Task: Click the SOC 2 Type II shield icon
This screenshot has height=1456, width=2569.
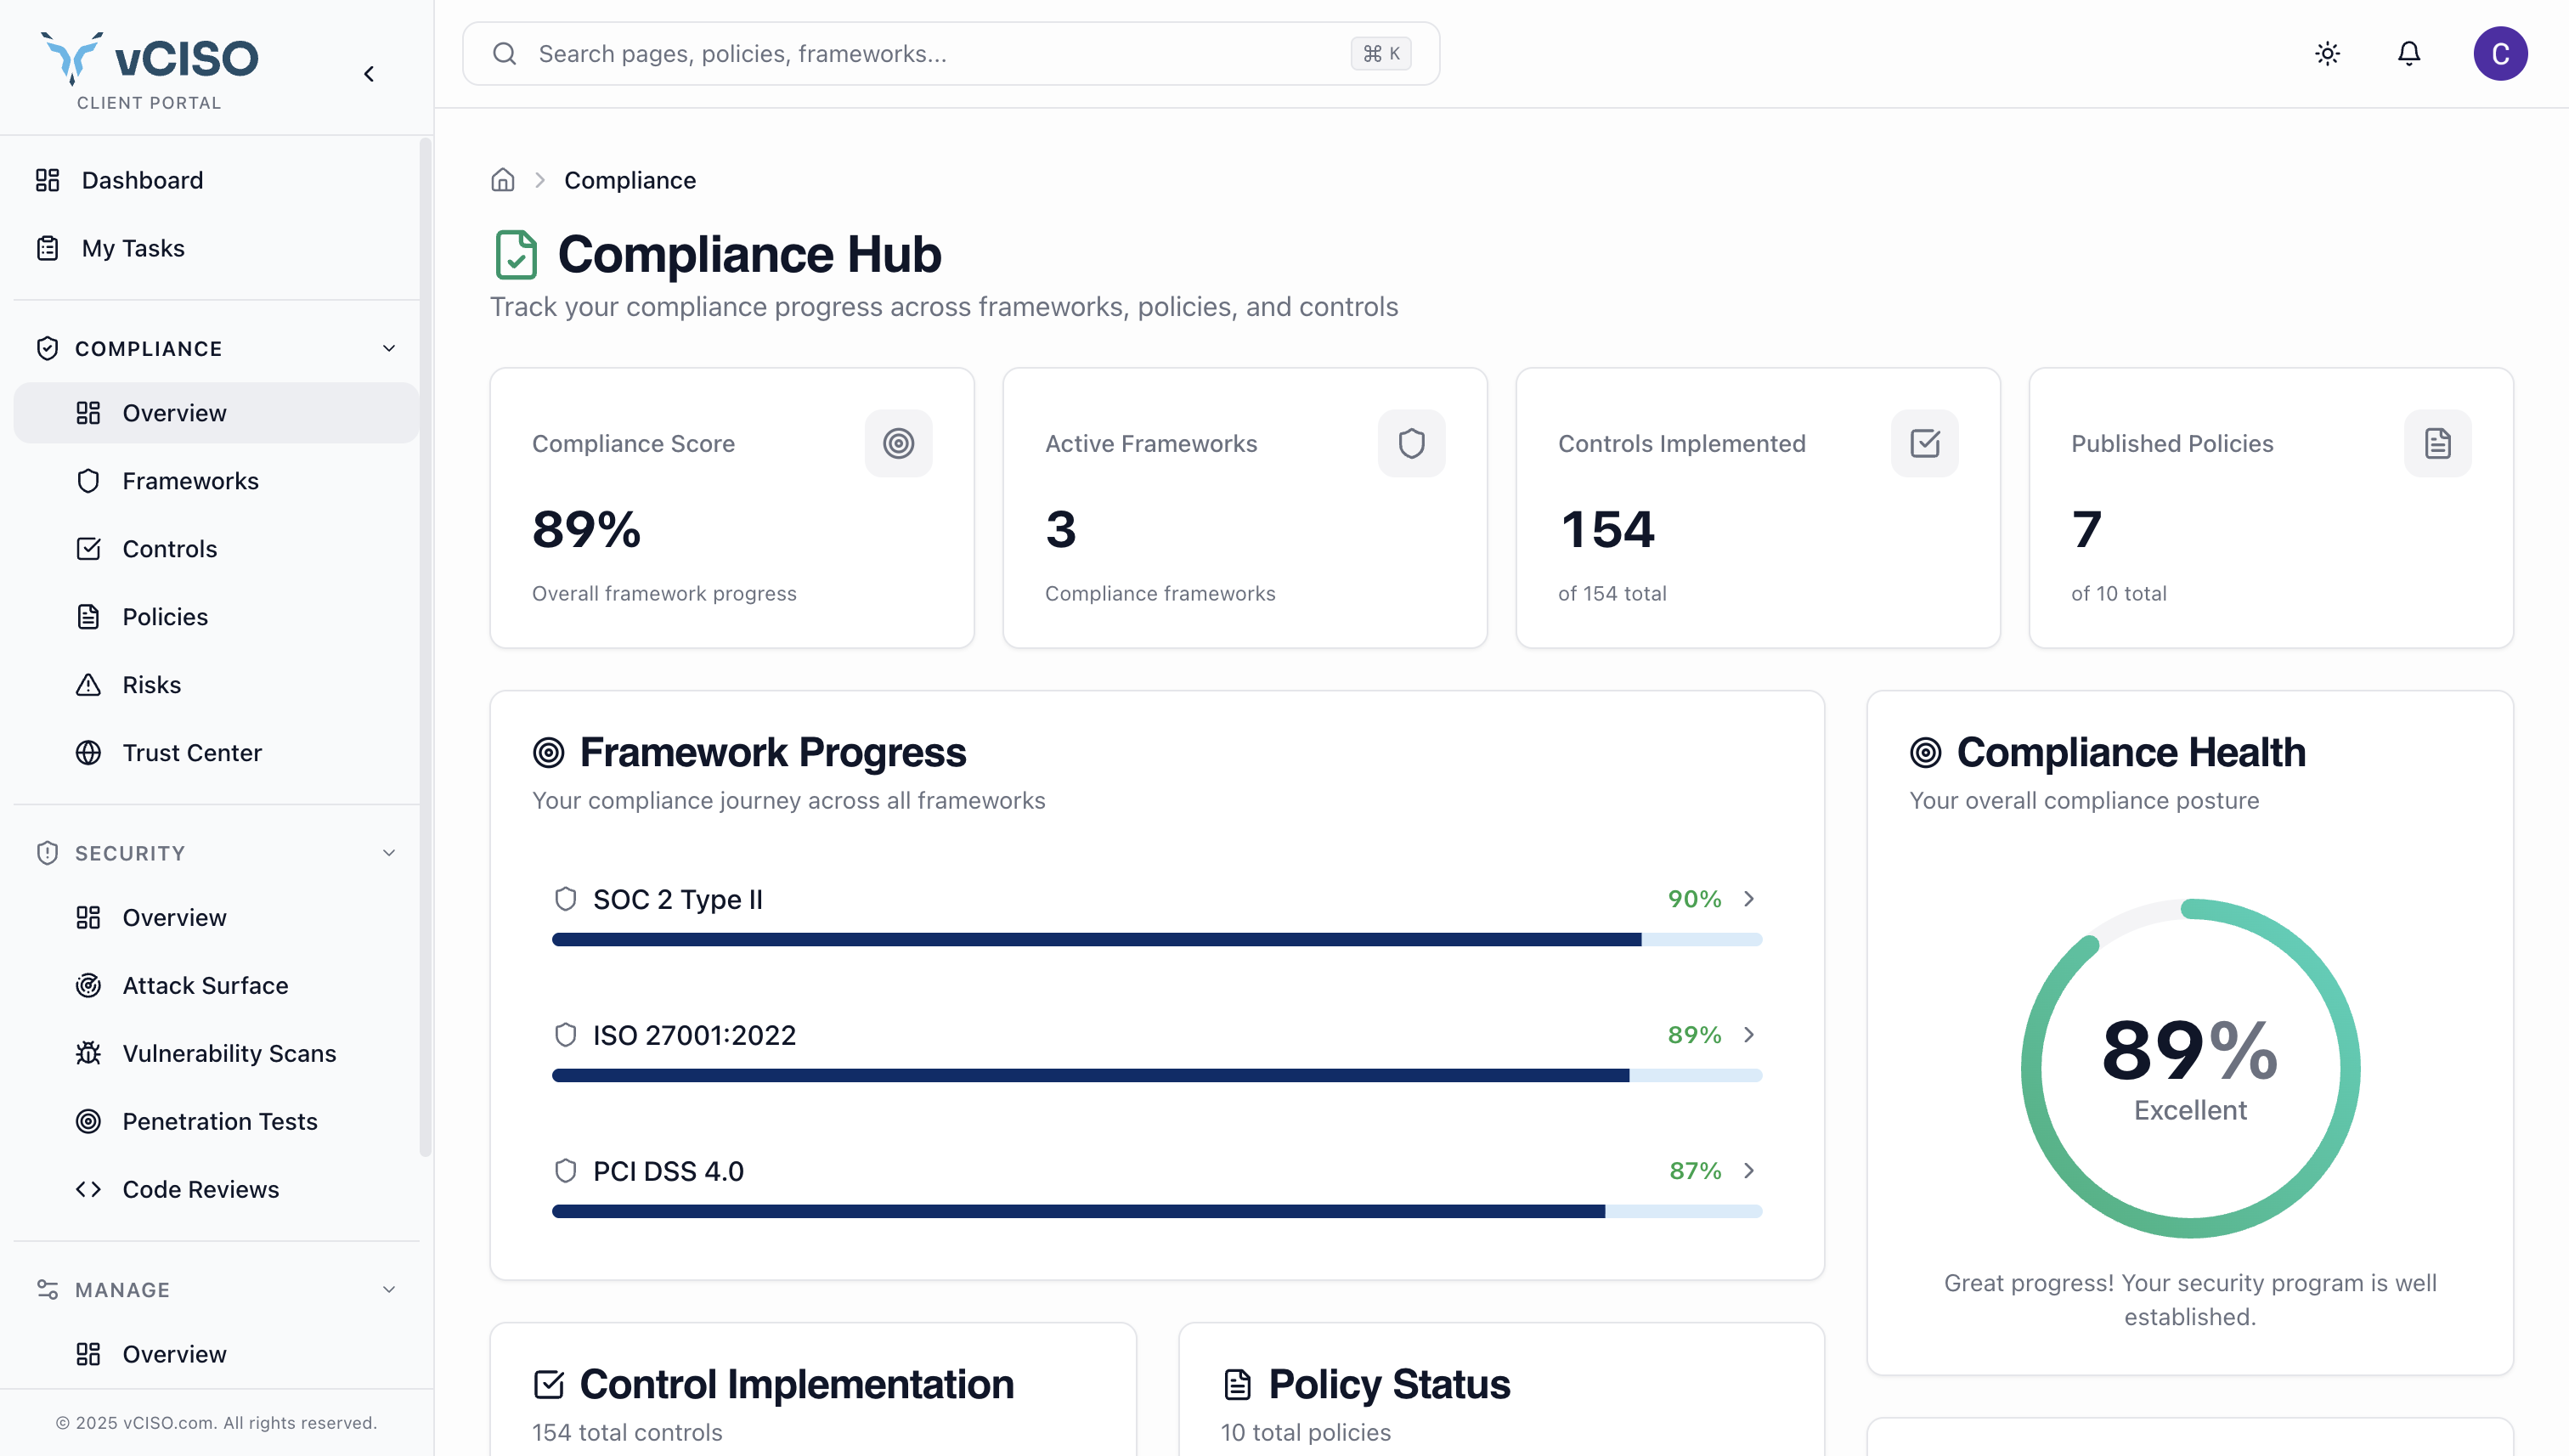Action: point(565,899)
